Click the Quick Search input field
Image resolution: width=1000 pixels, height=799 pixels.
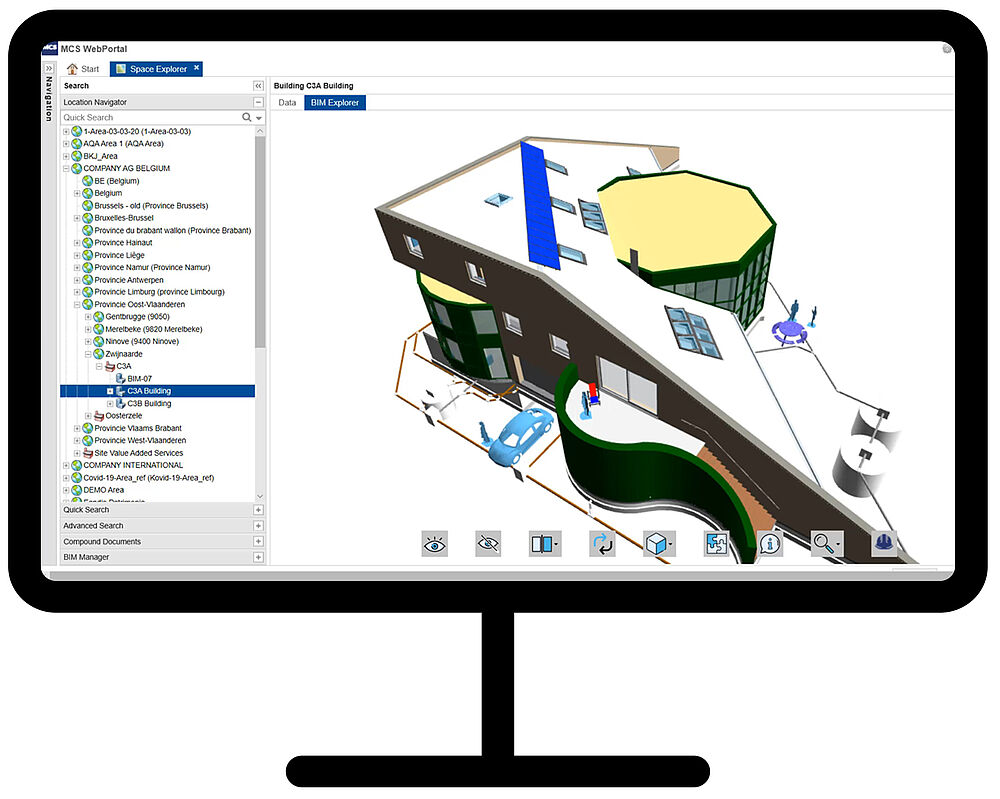click(150, 118)
